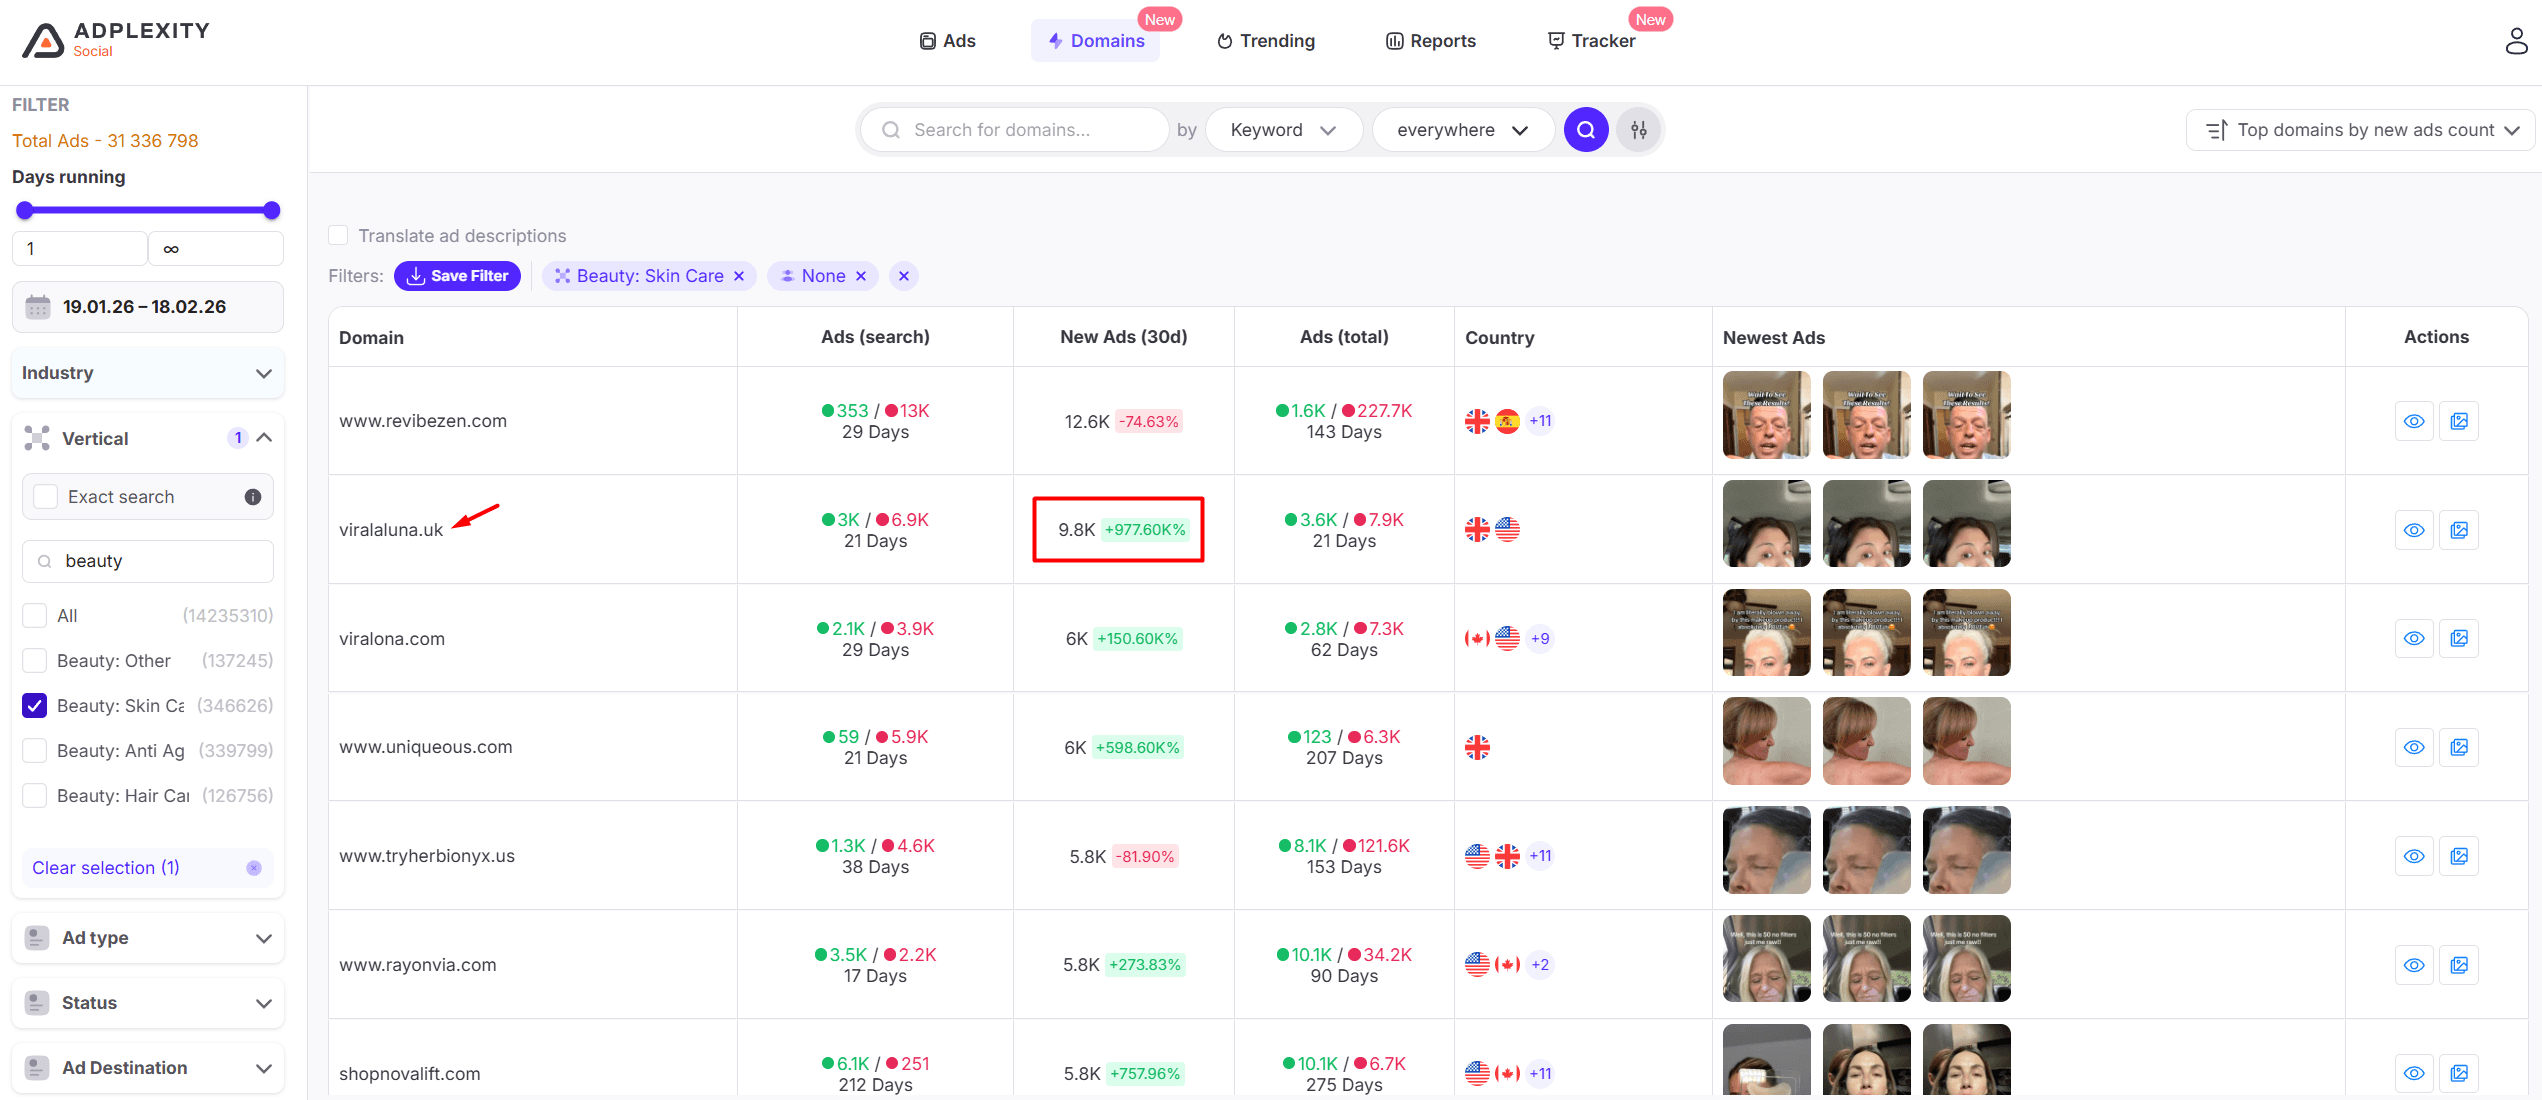2542x1100 pixels.
Task: Expand the Industry filter section
Action: tap(147, 373)
